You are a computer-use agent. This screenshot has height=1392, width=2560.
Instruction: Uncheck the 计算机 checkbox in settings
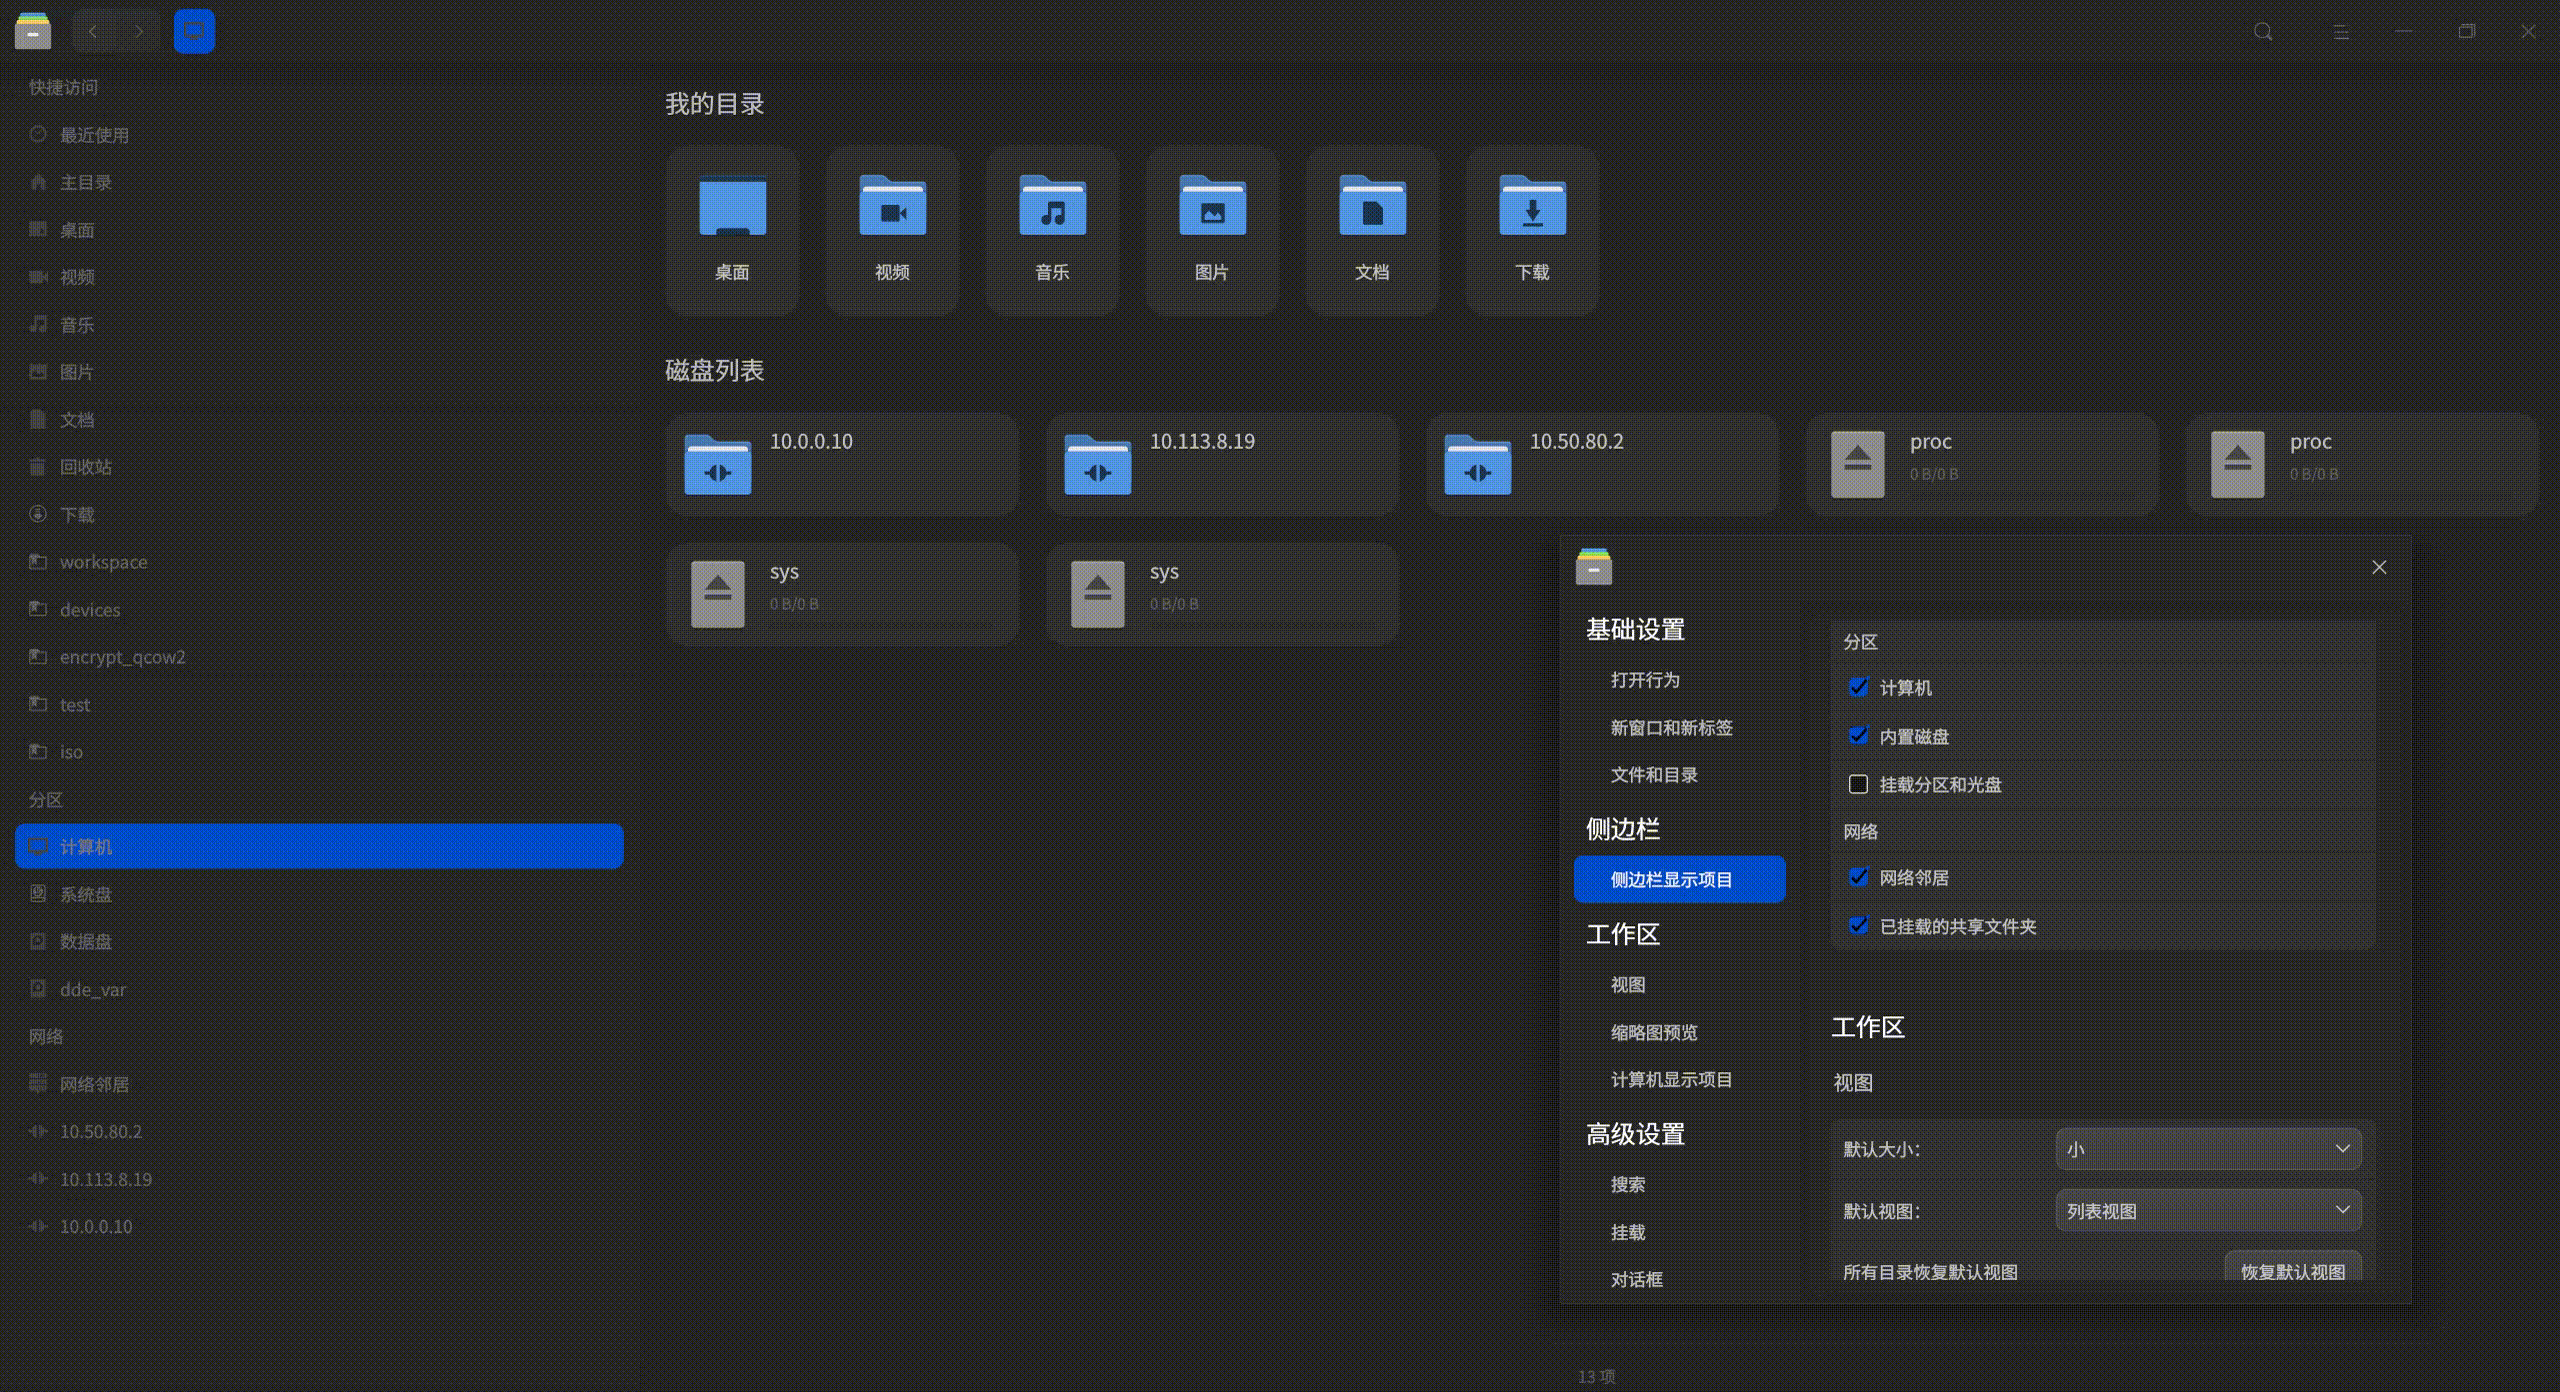[1858, 687]
